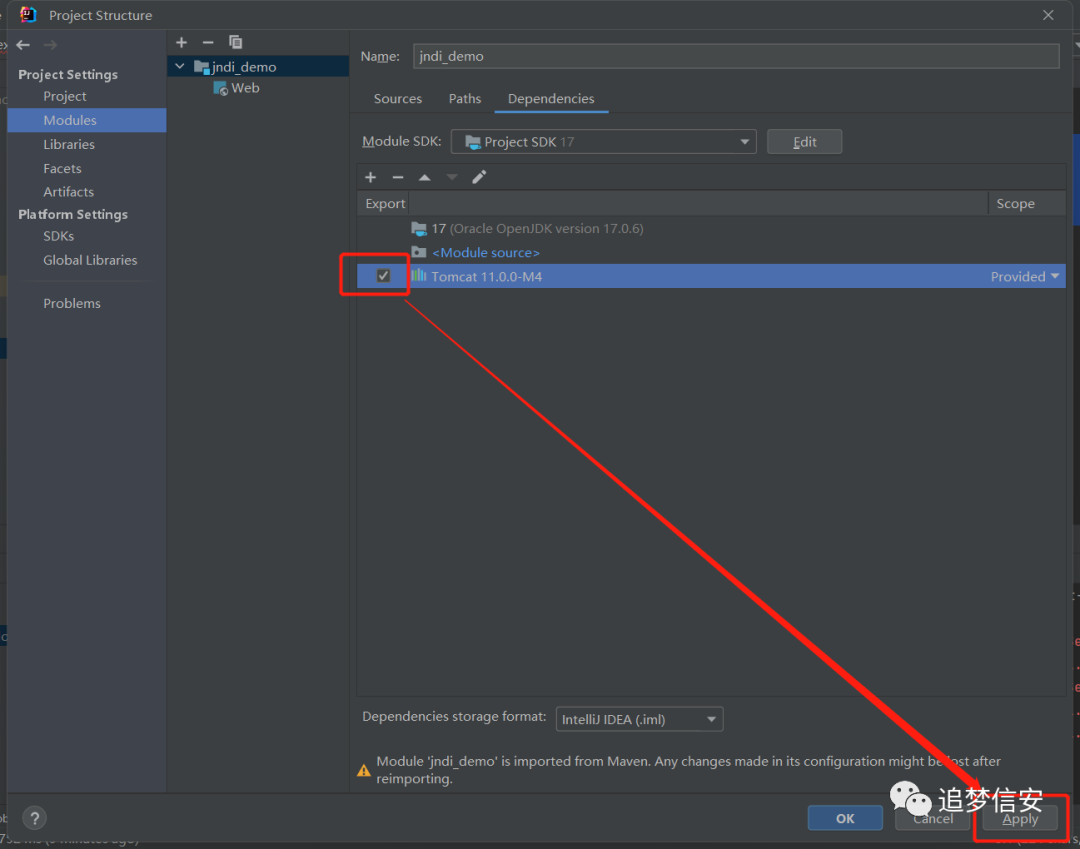Change the Provided scope dropdown
Viewport: 1080px width, 849px height.
tap(1025, 277)
